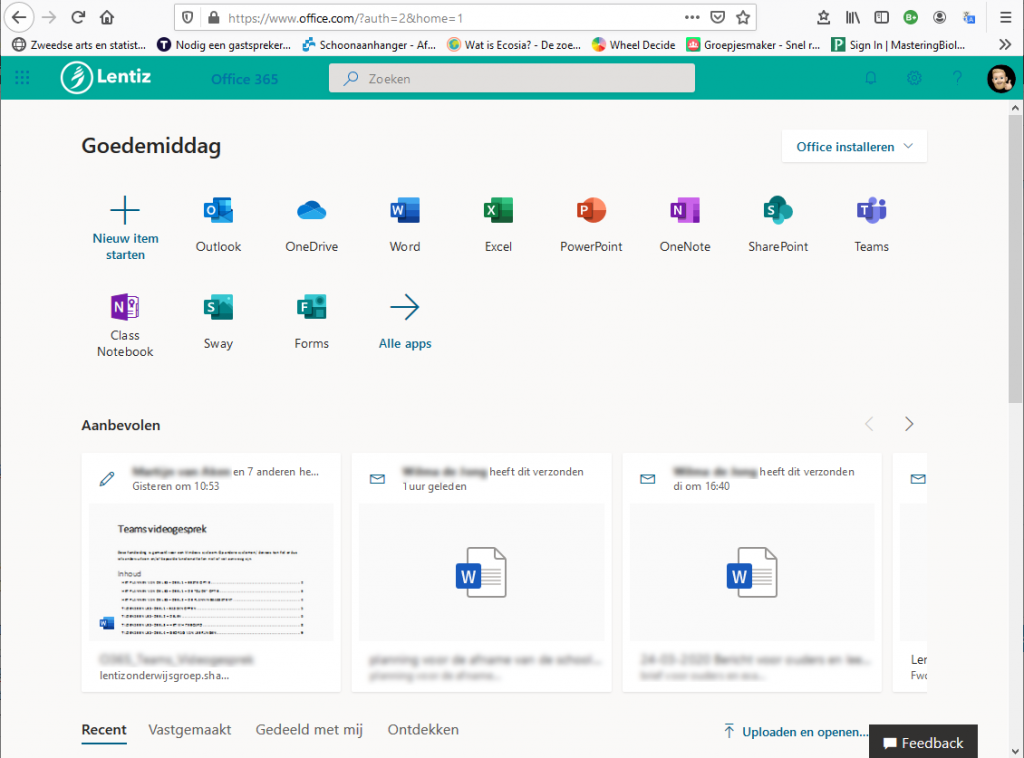
Task: Go back with the browser back arrow
Action: [19, 18]
